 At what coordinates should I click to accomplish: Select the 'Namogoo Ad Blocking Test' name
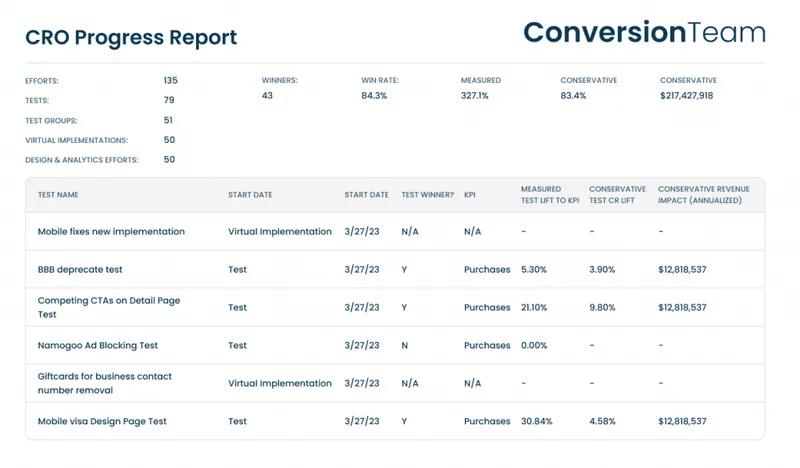click(x=98, y=346)
